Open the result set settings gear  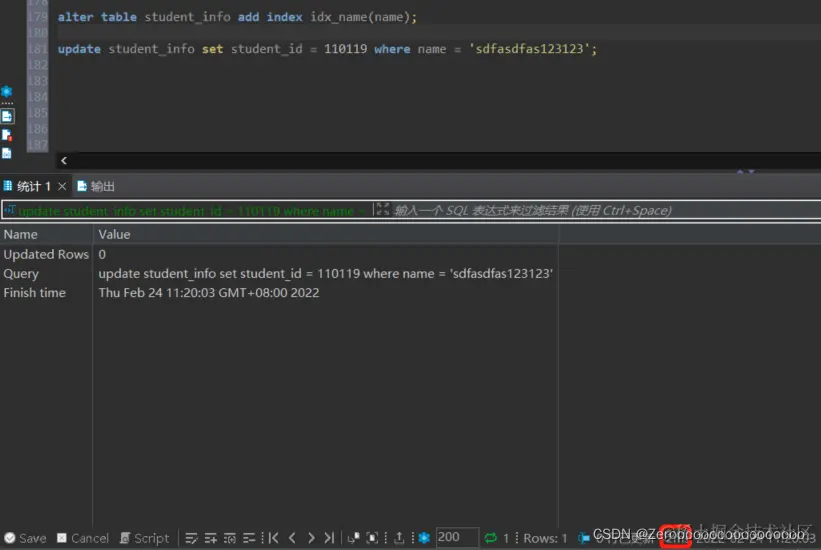424,538
